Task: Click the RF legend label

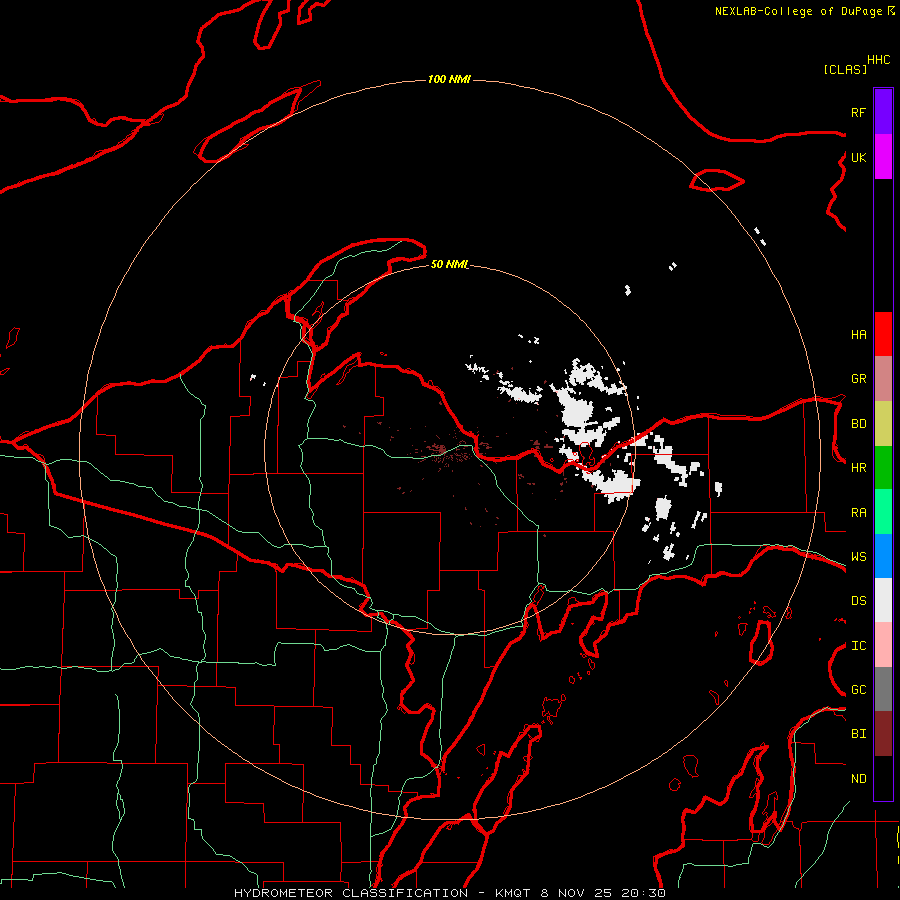Action: (858, 112)
